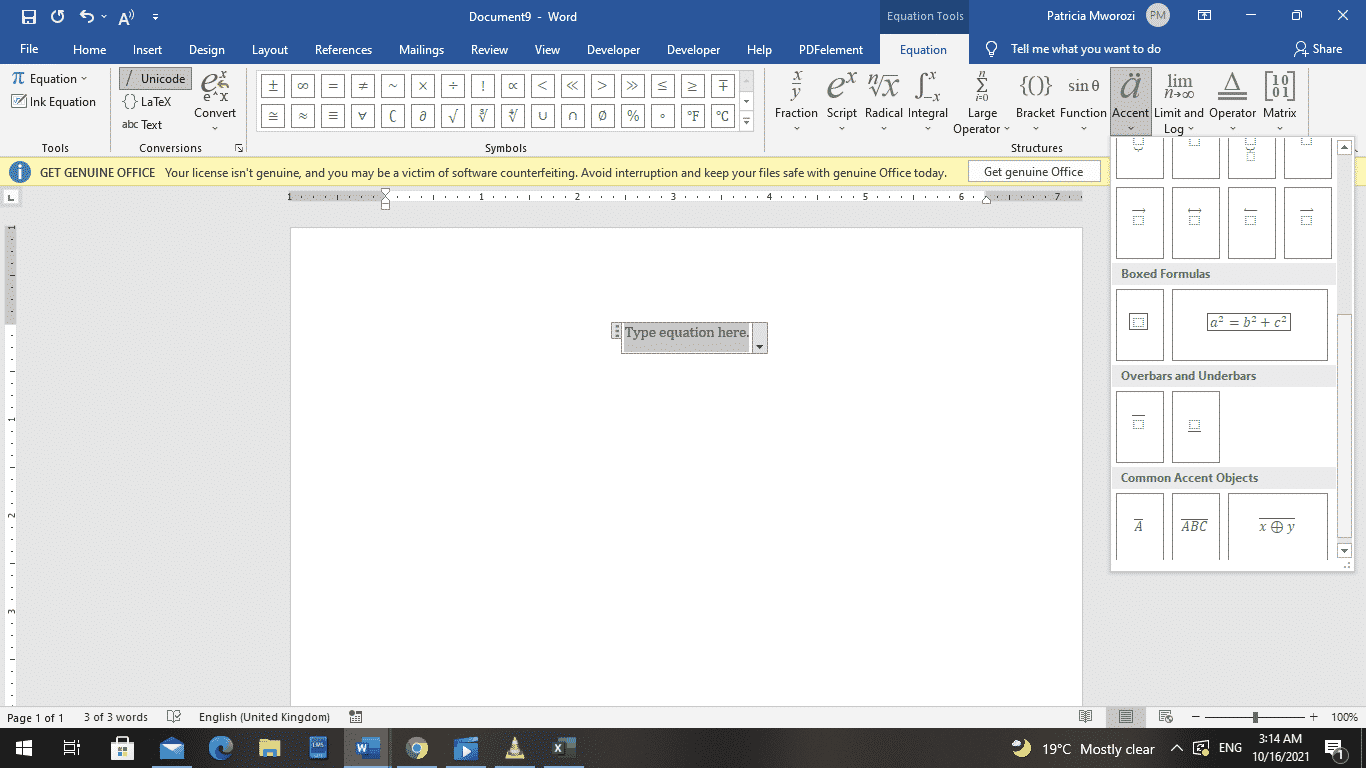Open the Limit and Log dropdown
Viewport: 1366px width, 768px height.
[x=1179, y=101]
